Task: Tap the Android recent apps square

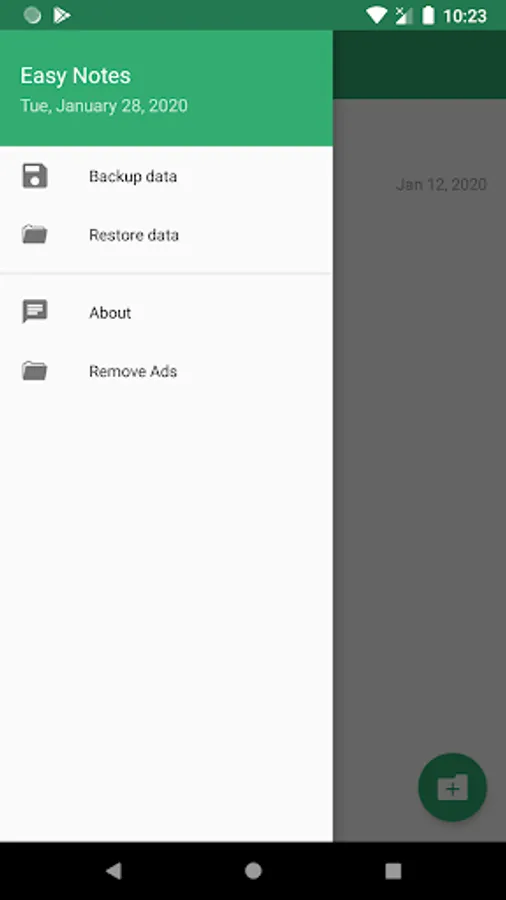Action: pyautogui.click(x=393, y=871)
